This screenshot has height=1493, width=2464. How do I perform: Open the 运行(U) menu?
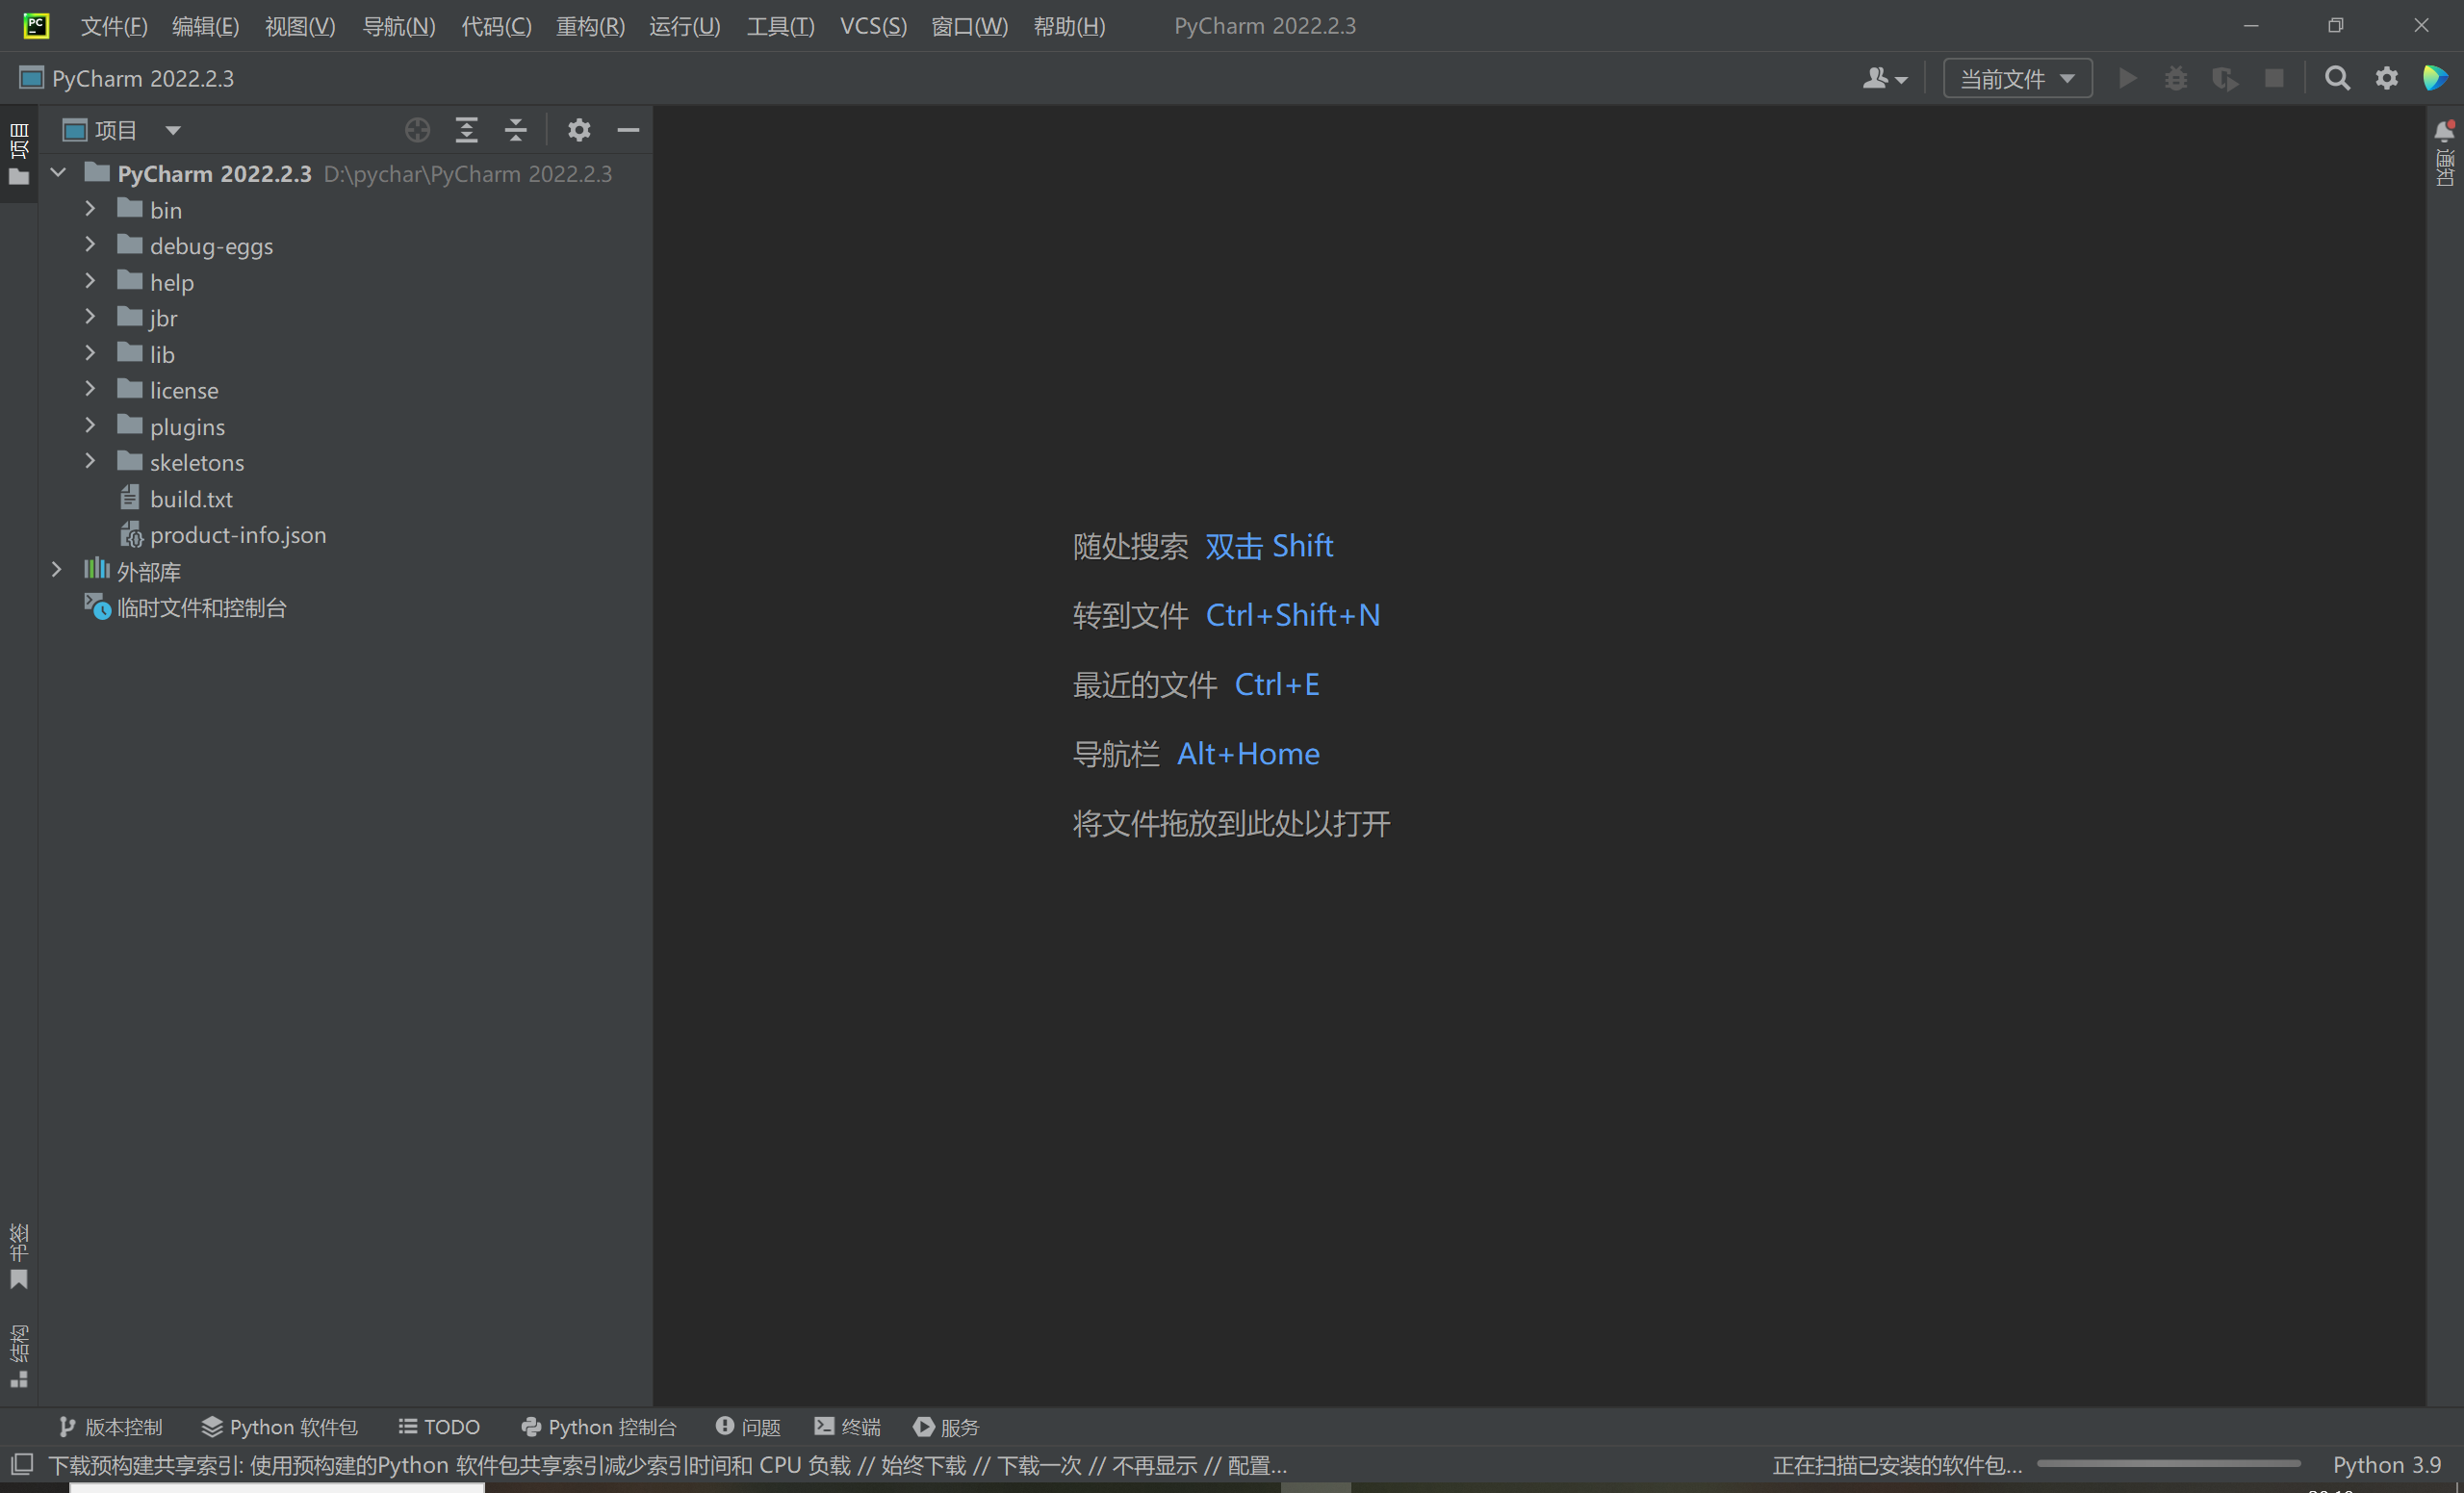pyautogui.click(x=685, y=26)
